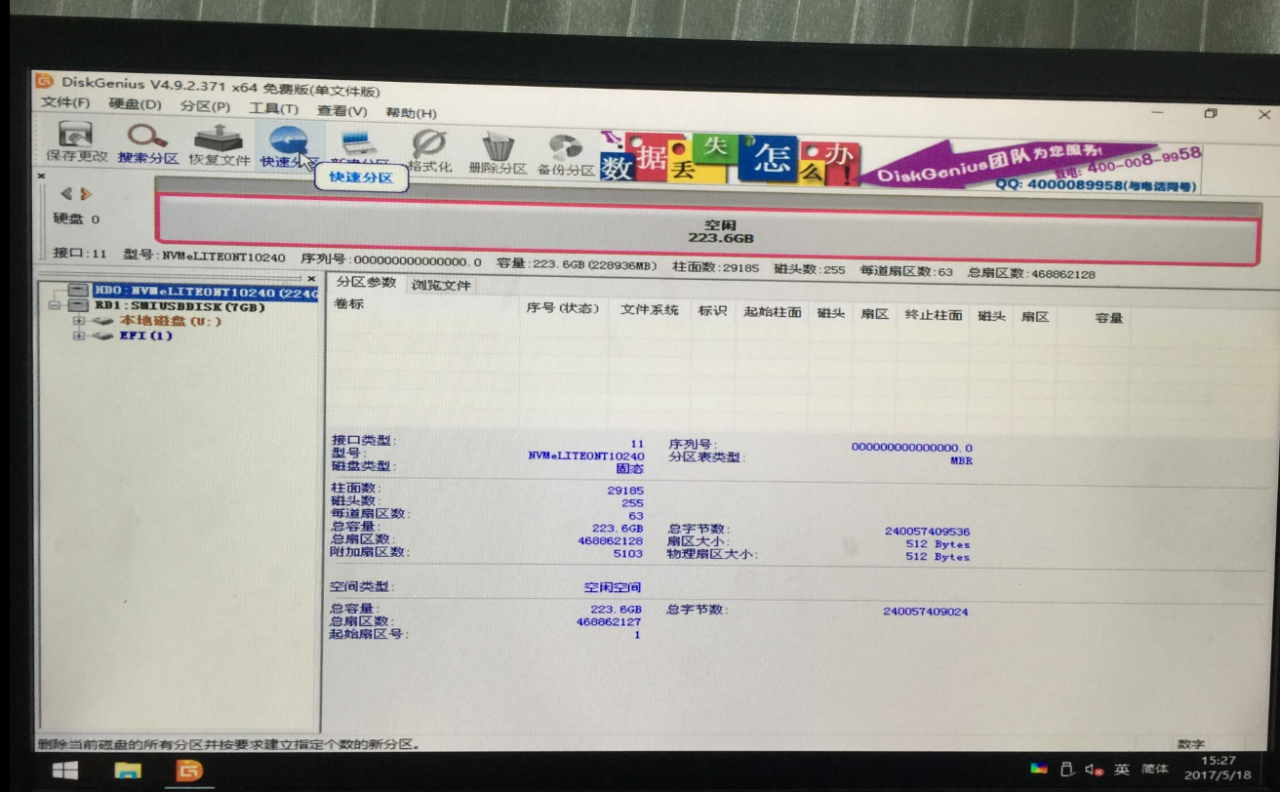This screenshot has height=792, width=1280.
Task: Click the MBR partition table type value
Action: click(962, 461)
